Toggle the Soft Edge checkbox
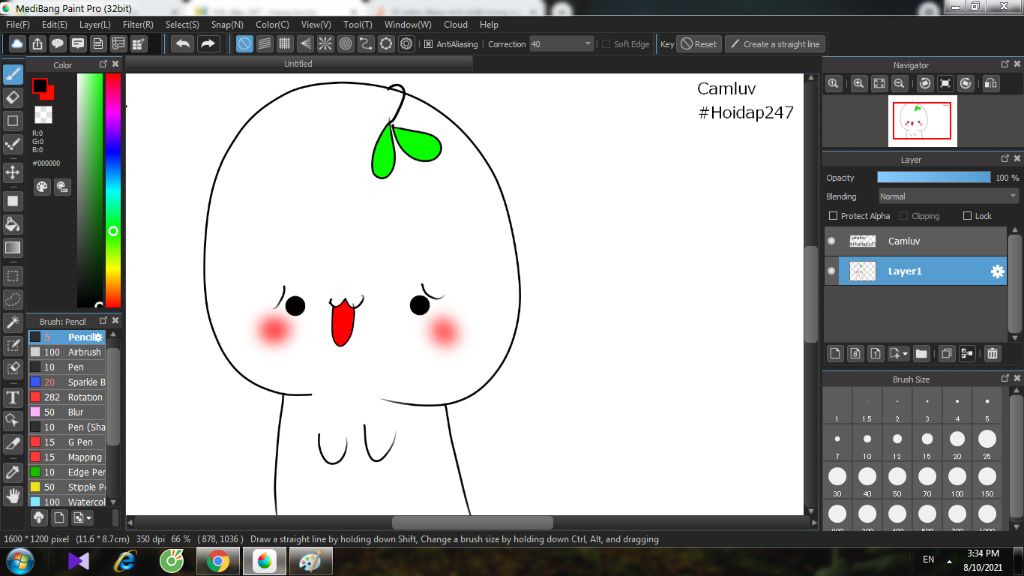 (x=606, y=44)
